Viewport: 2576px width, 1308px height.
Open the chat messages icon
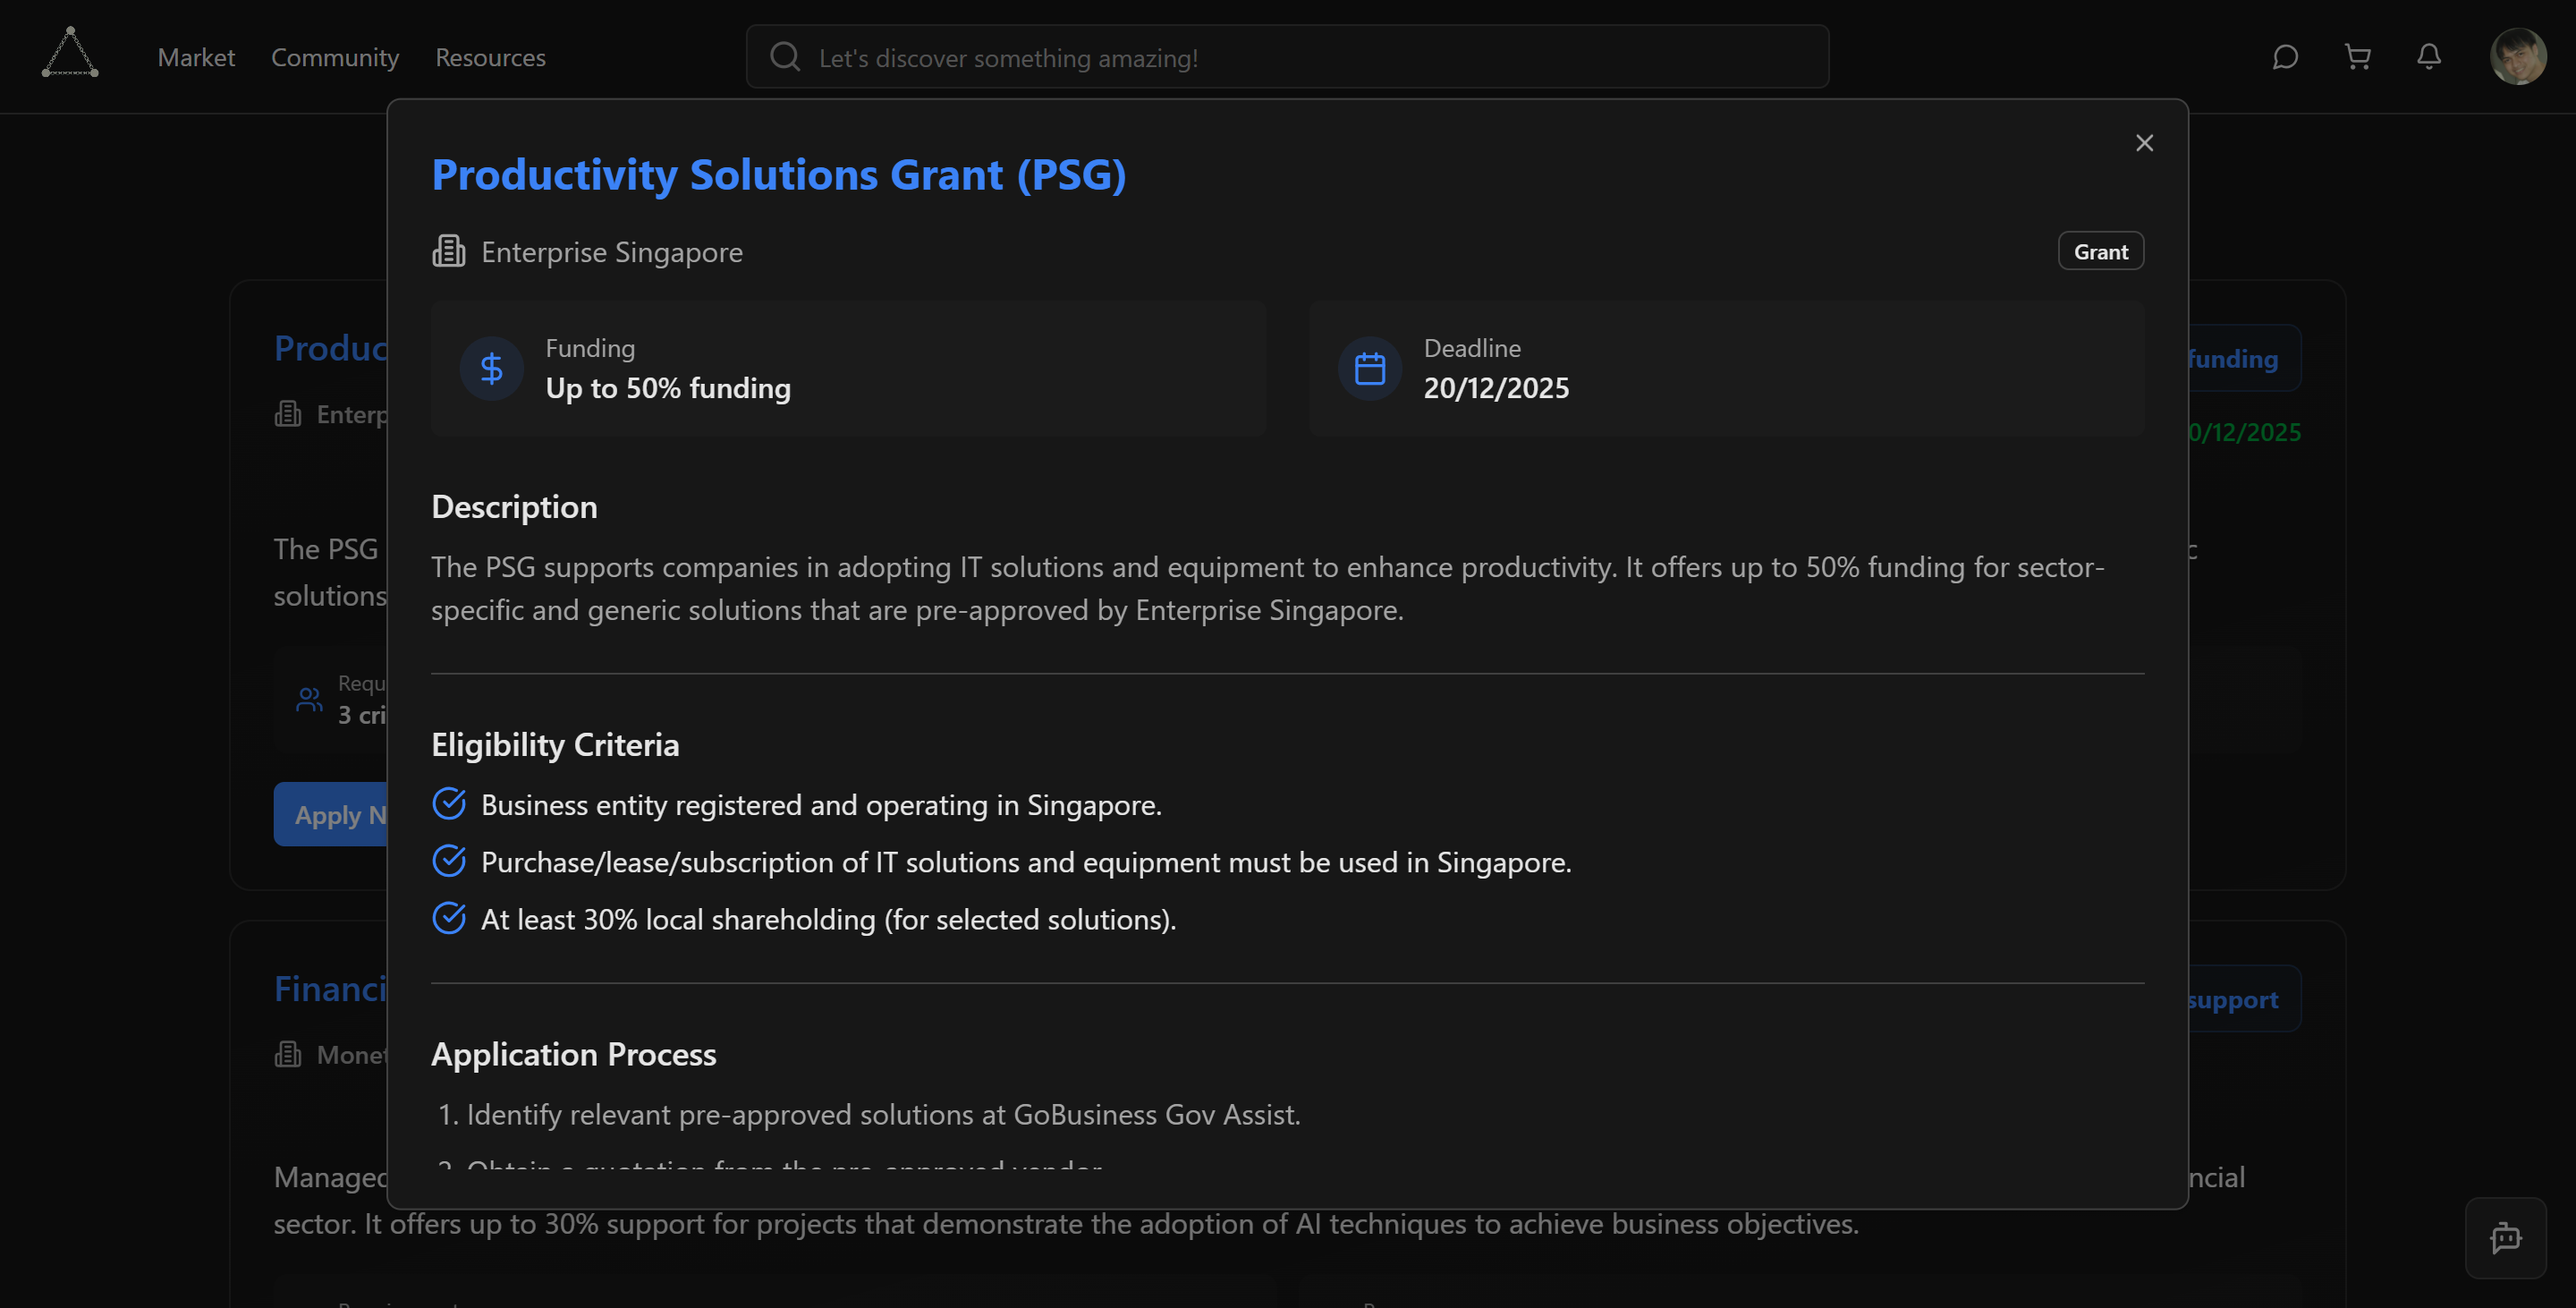(2285, 57)
